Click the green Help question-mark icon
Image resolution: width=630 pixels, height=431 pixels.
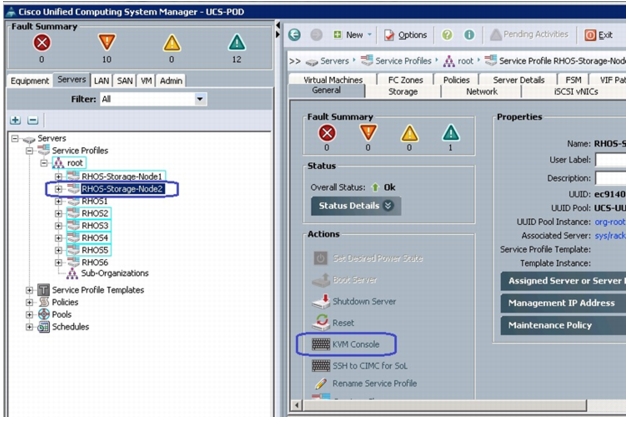447,35
